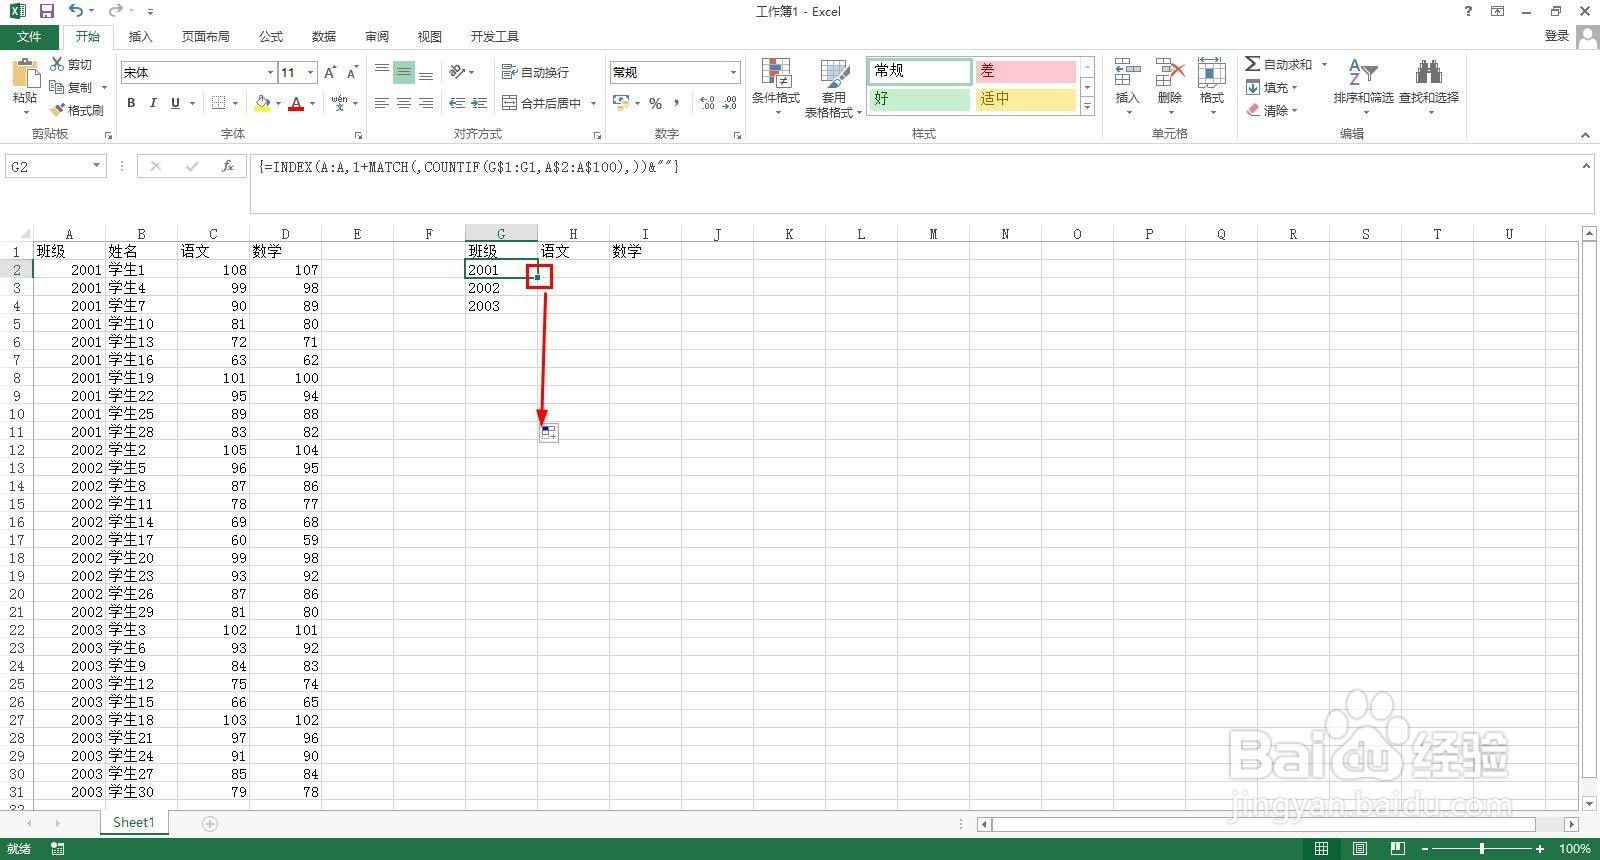The height and width of the screenshot is (860, 1600).
Task: Click the AutoSum sigma icon
Action: point(1252,64)
